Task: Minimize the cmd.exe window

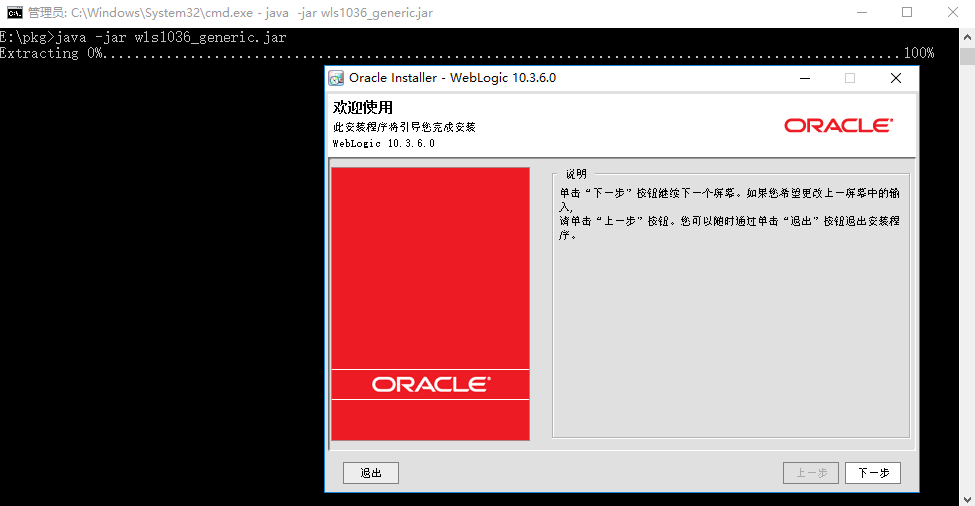Action: (x=862, y=12)
